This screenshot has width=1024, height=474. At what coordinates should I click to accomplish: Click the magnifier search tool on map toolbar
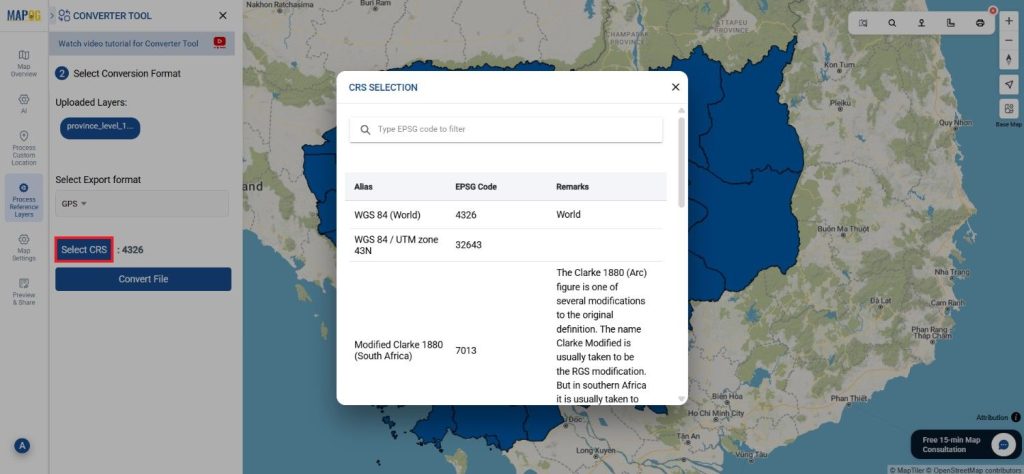pos(892,23)
